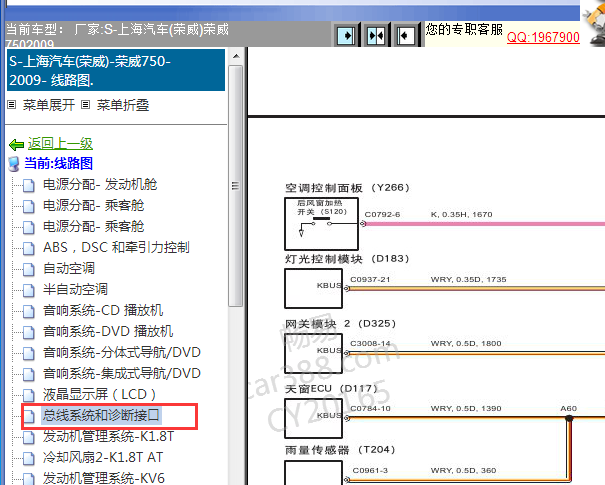605x485 pixels.
Task: Click wire label WRY, 0.5D, 1390
Action: click(x=466, y=408)
